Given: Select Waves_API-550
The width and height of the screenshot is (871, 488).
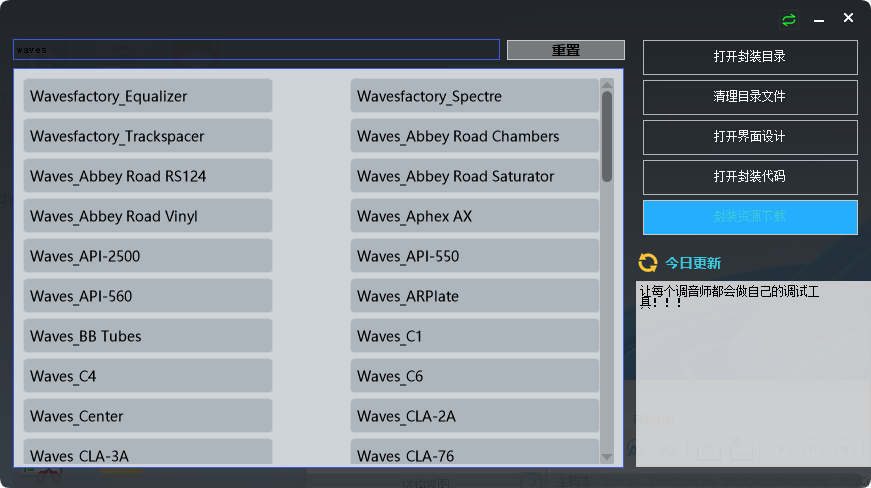Looking at the screenshot, I should [x=474, y=256].
